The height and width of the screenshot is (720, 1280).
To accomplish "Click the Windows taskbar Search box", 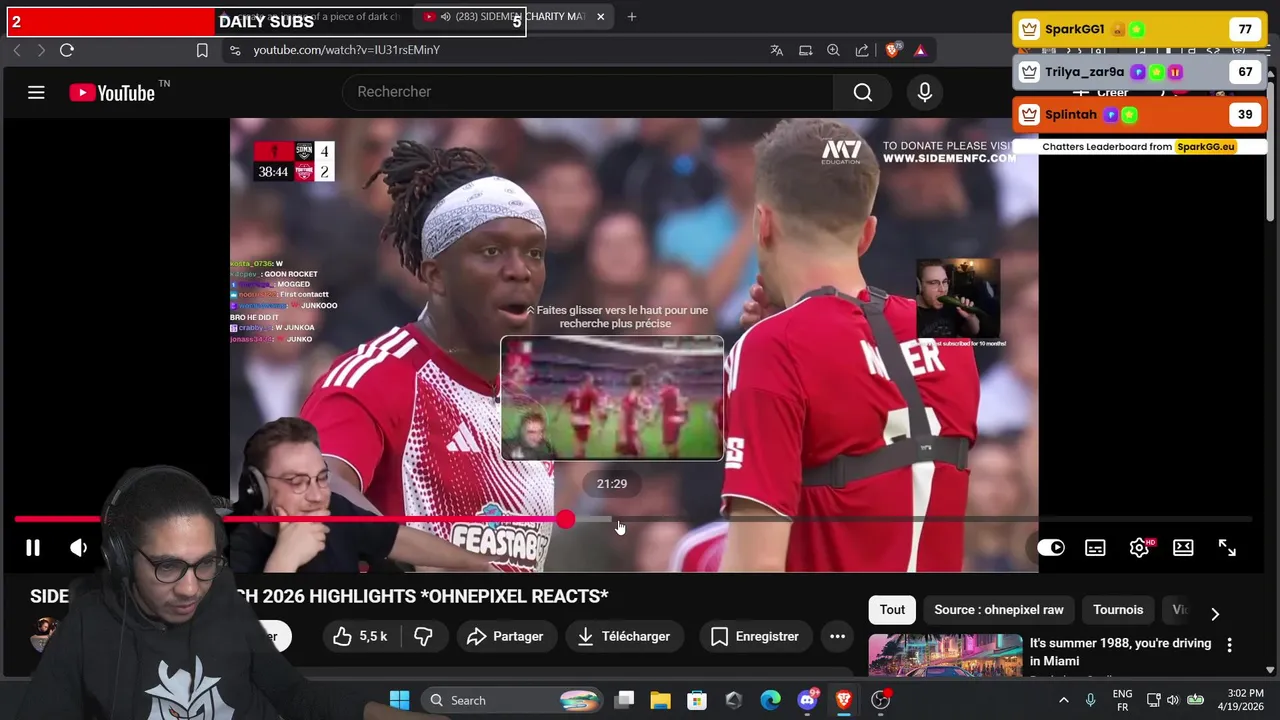I will coord(512,700).
